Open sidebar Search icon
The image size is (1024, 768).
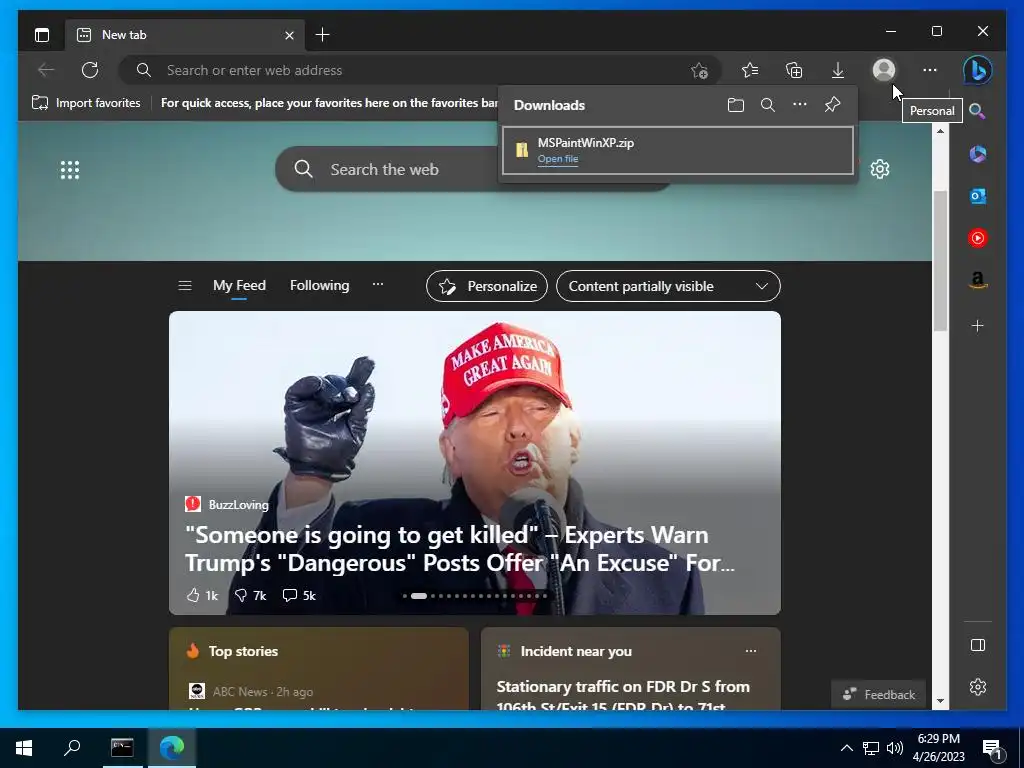(x=977, y=111)
